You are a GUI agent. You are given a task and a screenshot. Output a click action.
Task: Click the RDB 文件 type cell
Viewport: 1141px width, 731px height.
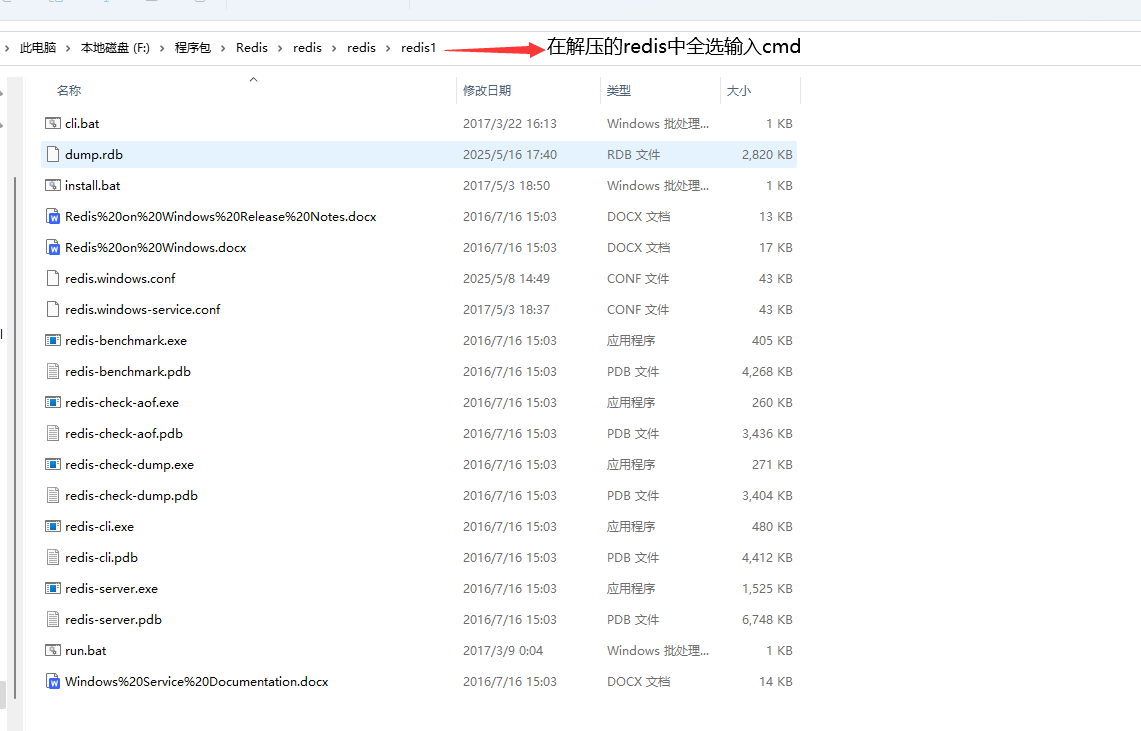(633, 154)
